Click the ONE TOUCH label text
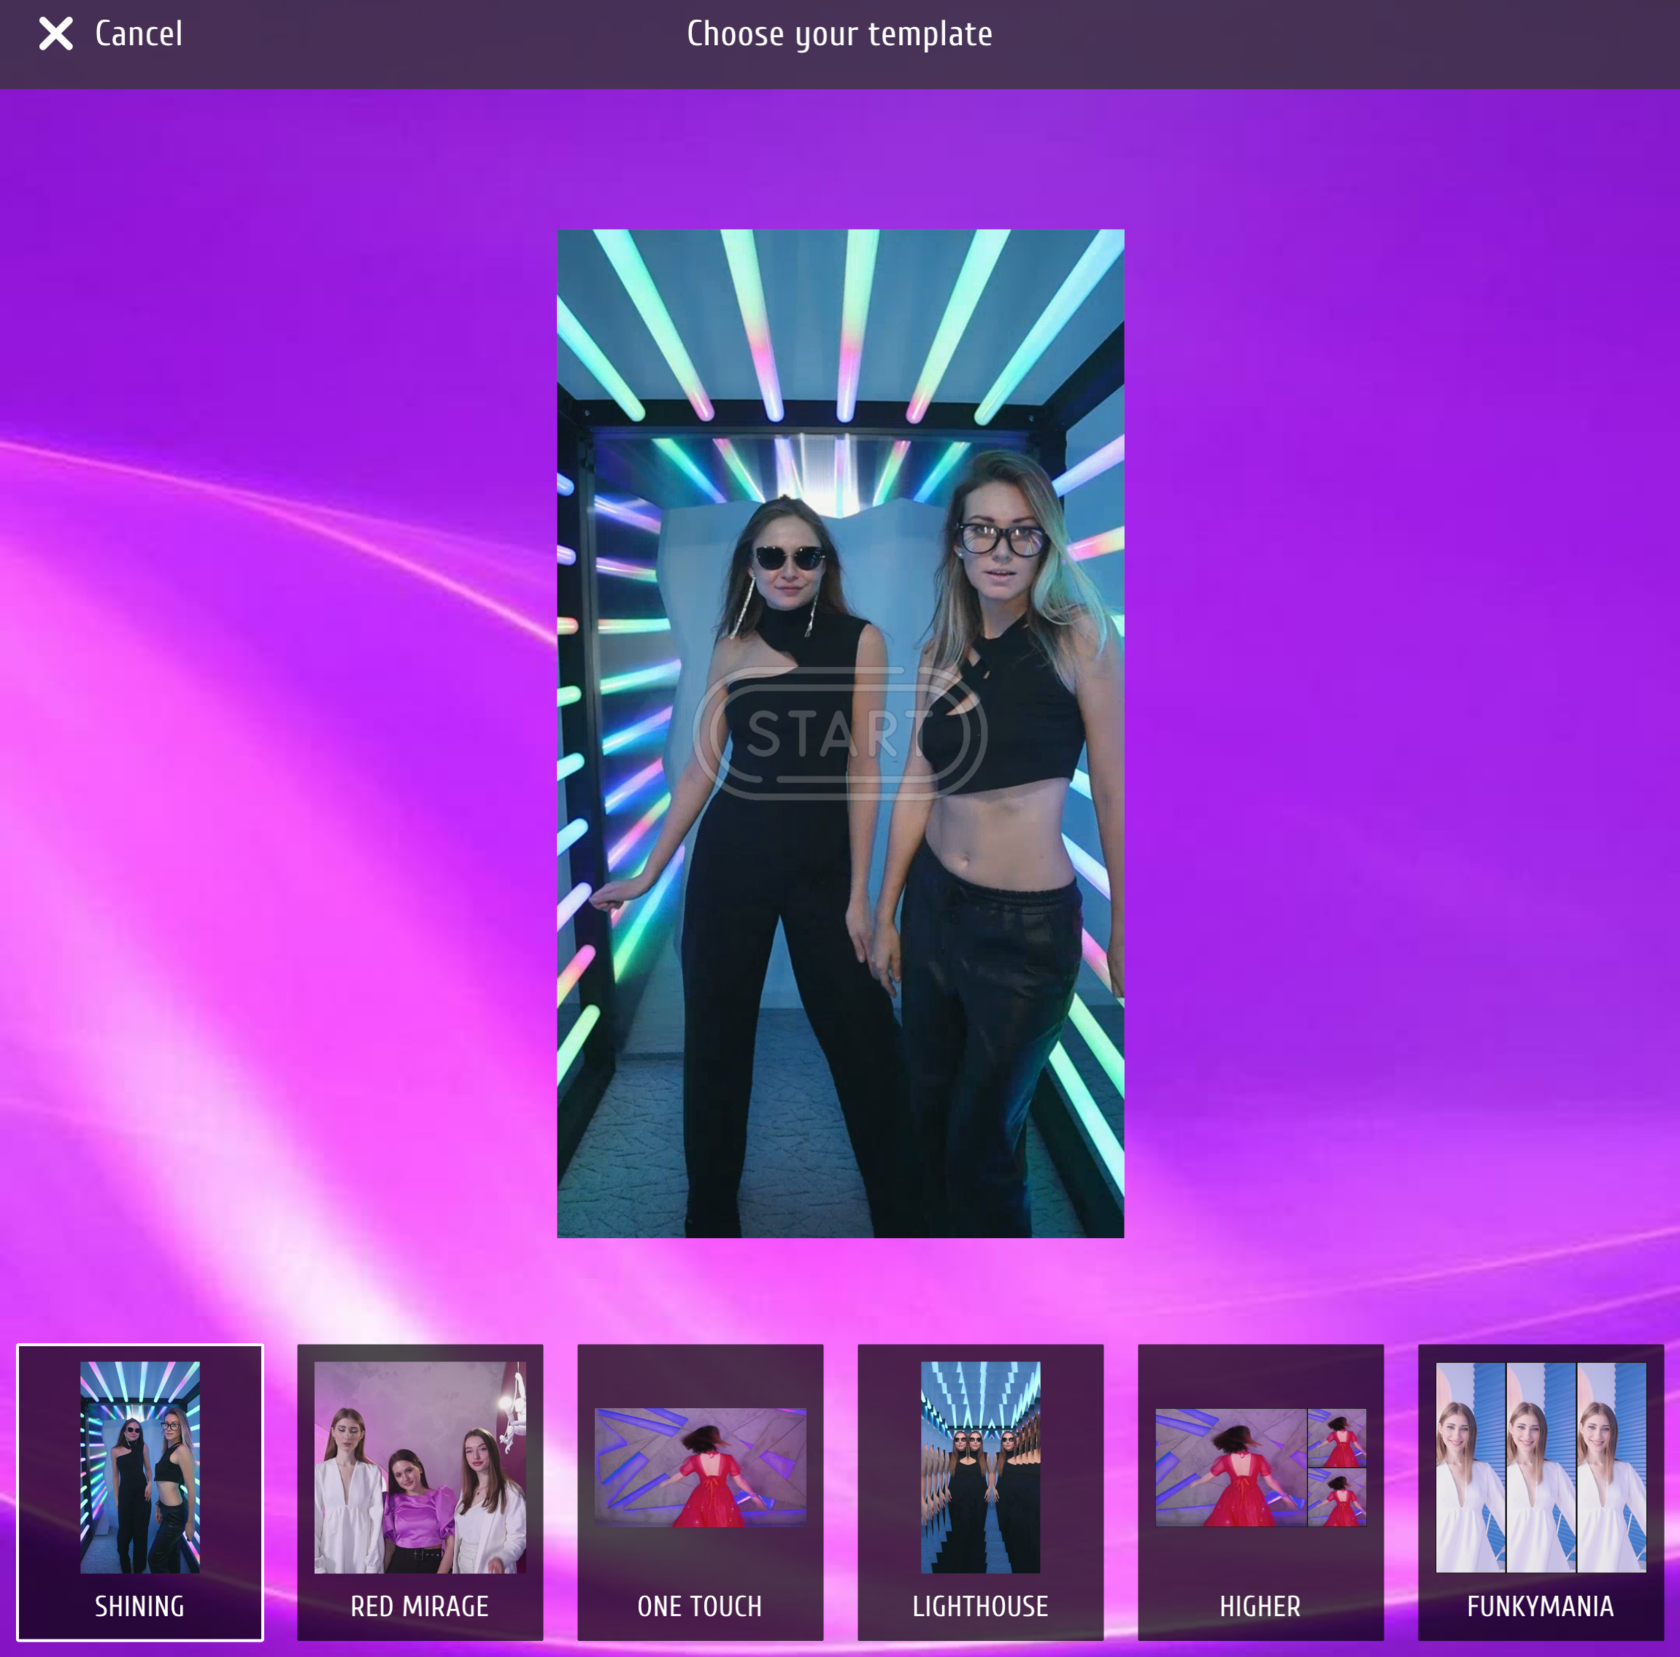 click(x=700, y=1606)
